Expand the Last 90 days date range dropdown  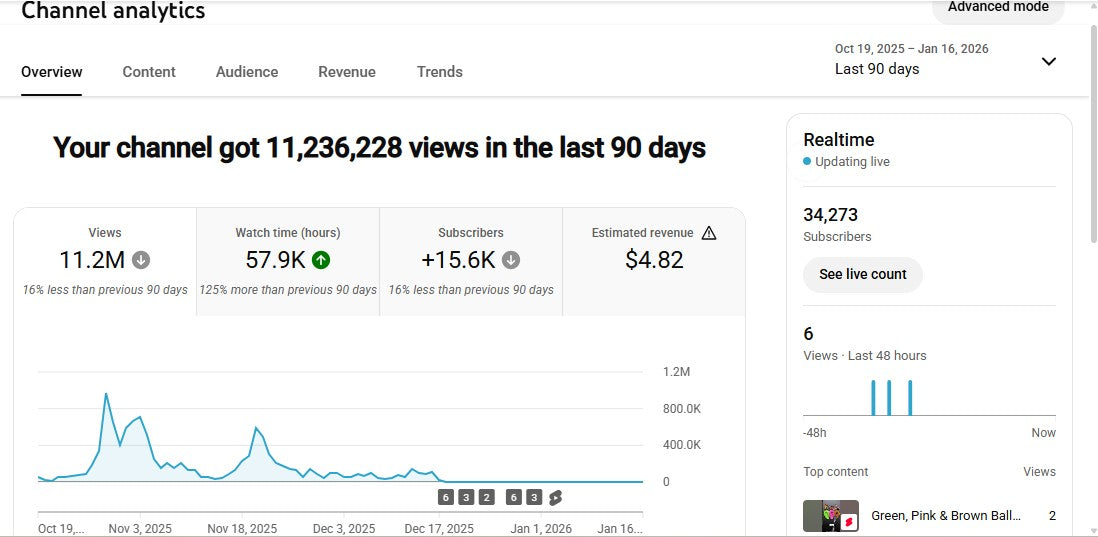click(877, 69)
